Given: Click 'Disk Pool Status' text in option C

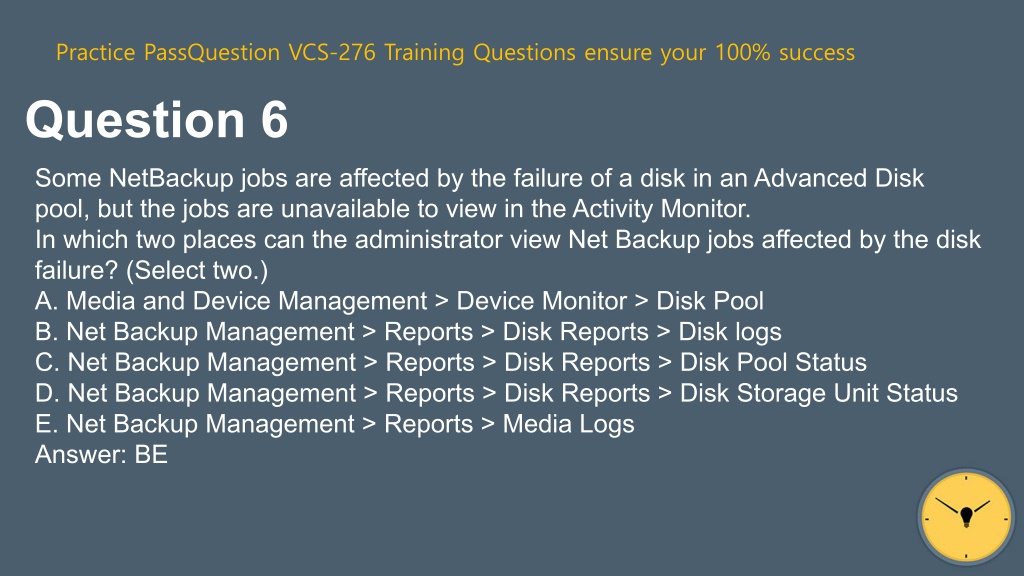Looking at the screenshot, I should tap(773, 362).
